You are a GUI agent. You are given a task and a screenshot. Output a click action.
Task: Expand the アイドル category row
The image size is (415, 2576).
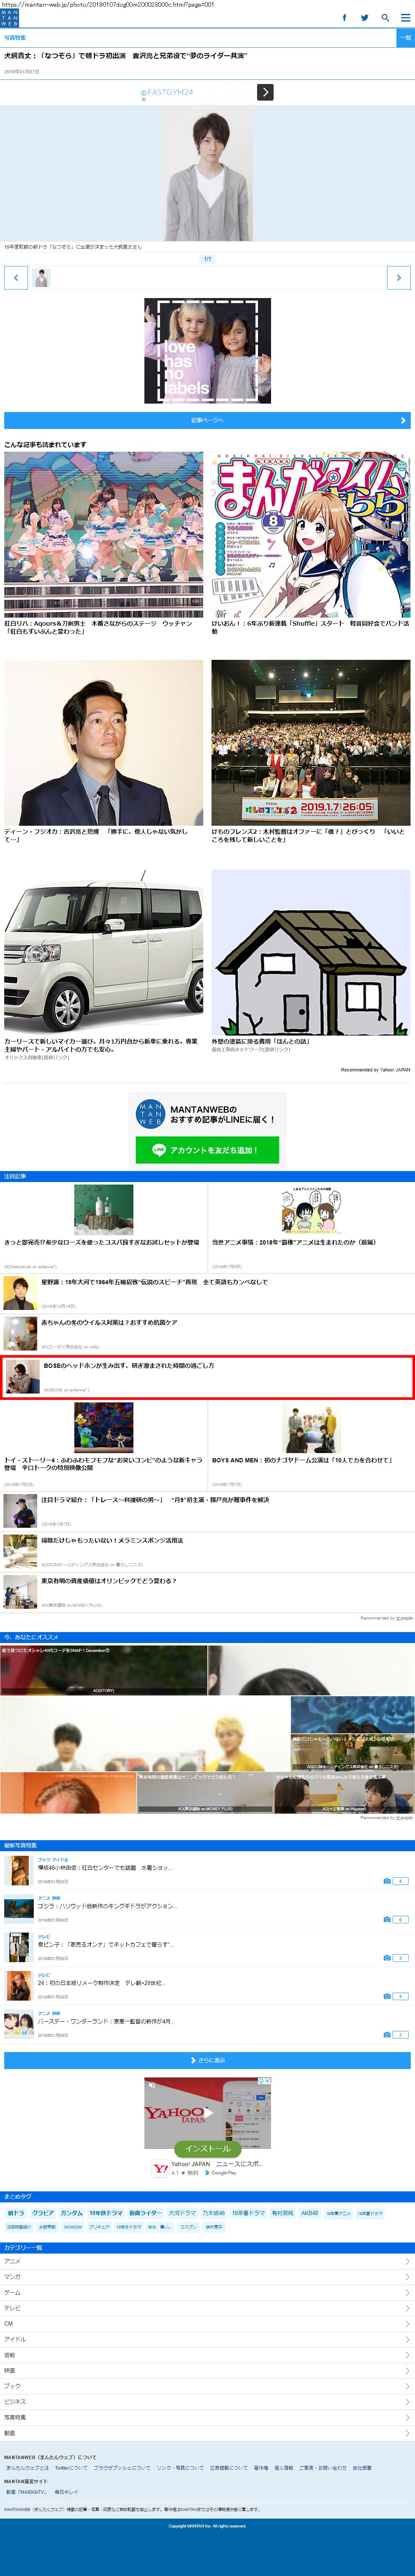(x=207, y=2339)
